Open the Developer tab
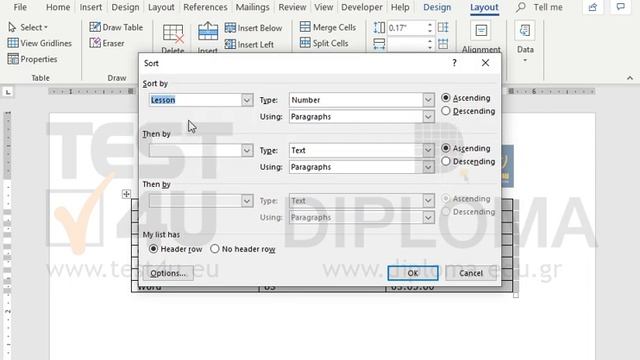The width and height of the screenshot is (640, 360). (362, 7)
